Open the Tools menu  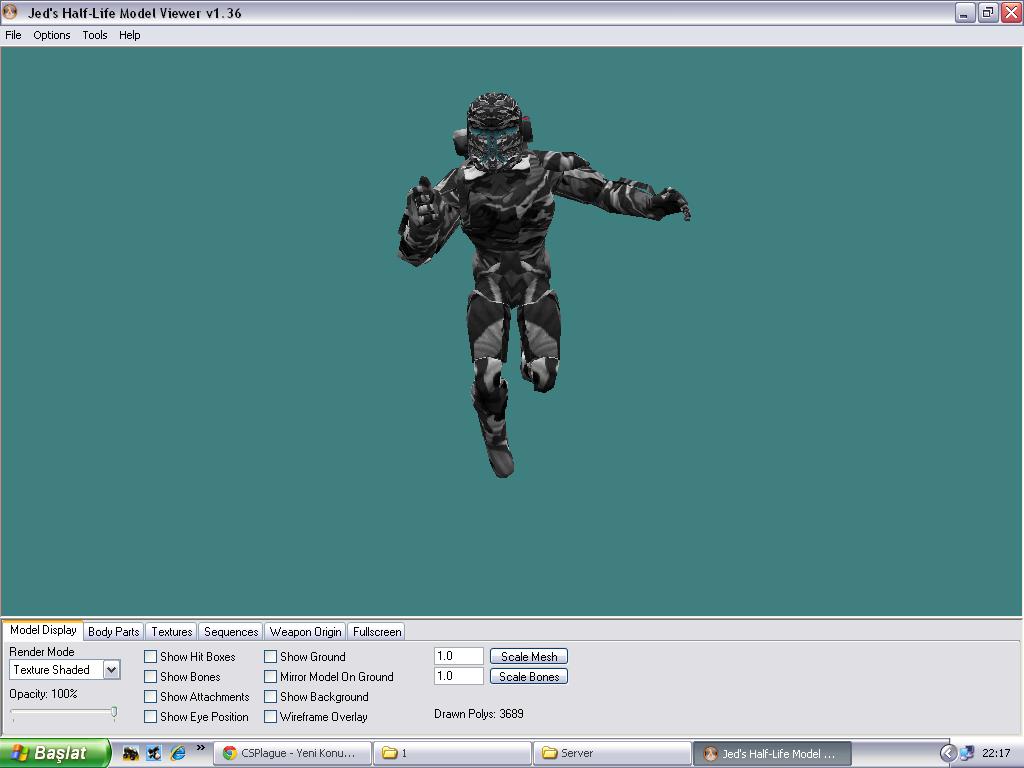pyautogui.click(x=95, y=35)
